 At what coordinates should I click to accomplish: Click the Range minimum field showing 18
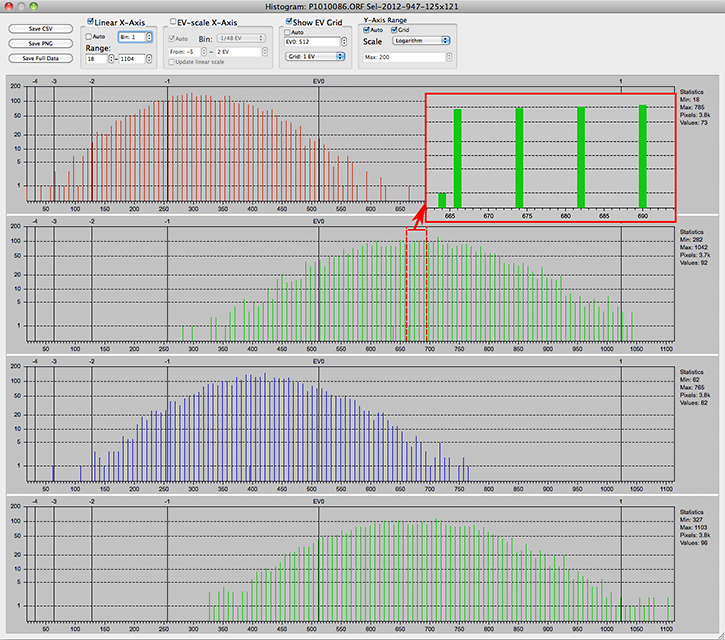97,59
